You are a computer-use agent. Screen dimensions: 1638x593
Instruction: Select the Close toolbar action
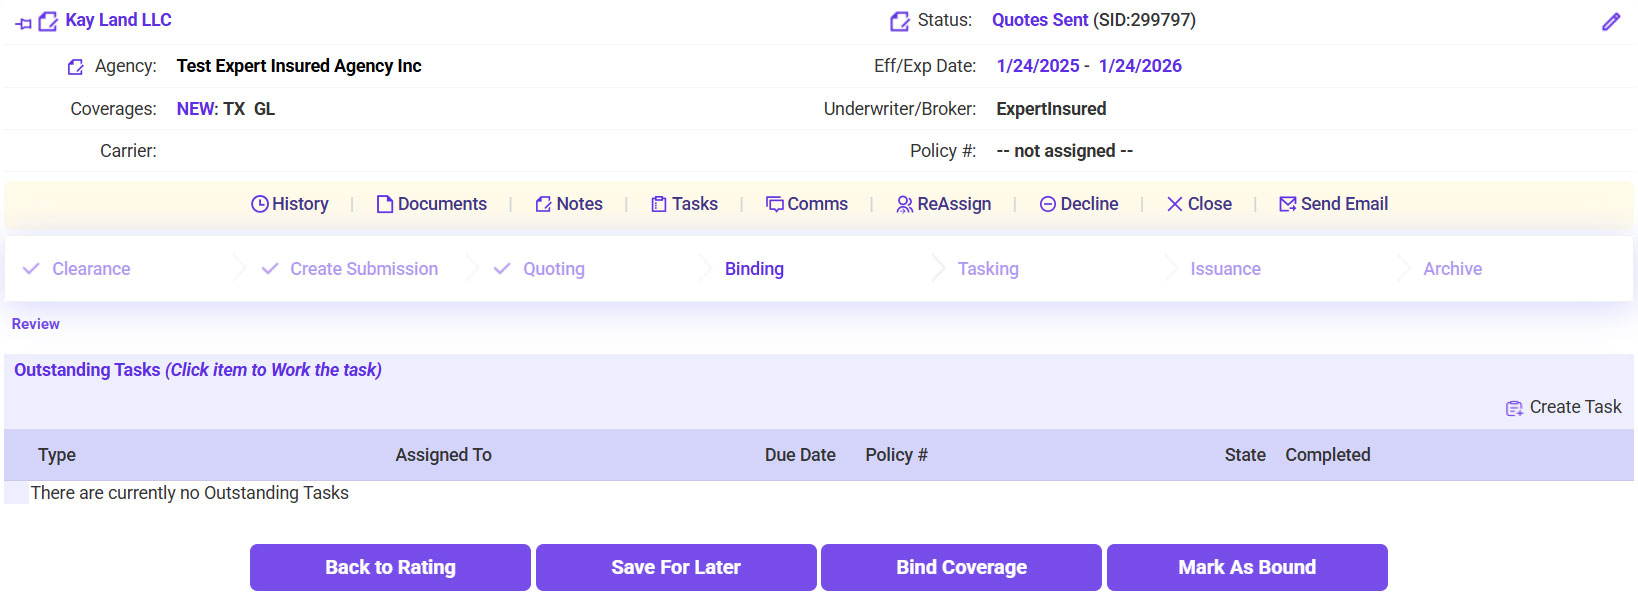(1199, 204)
